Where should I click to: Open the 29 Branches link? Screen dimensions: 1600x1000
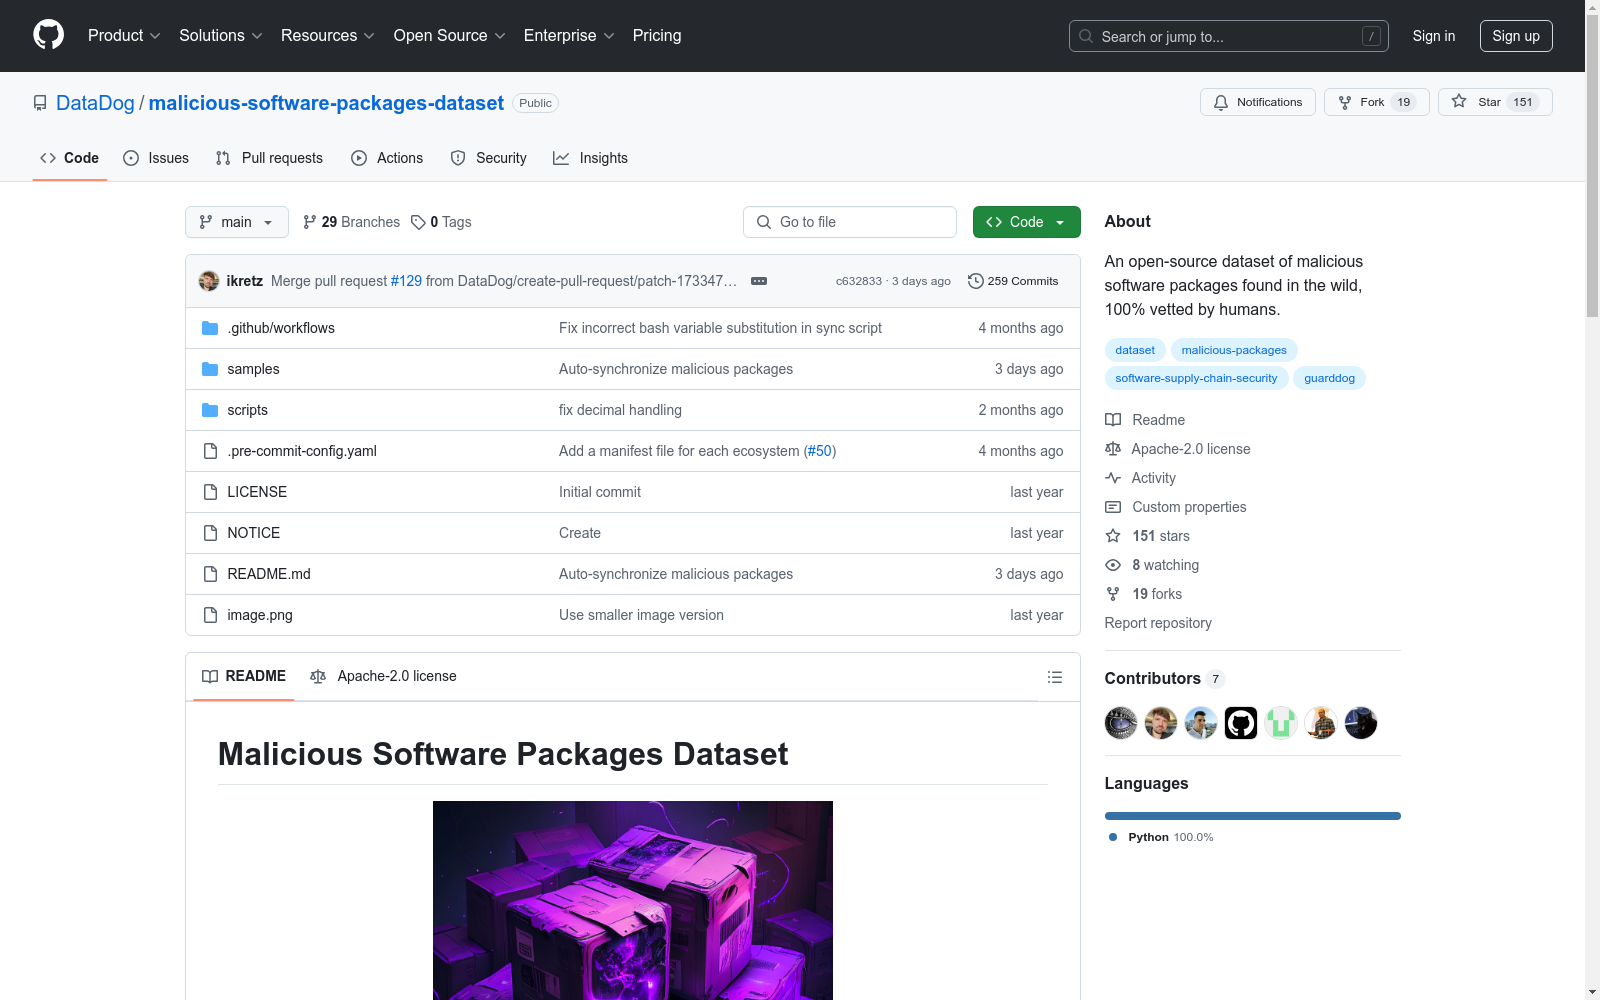pyautogui.click(x=351, y=222)
